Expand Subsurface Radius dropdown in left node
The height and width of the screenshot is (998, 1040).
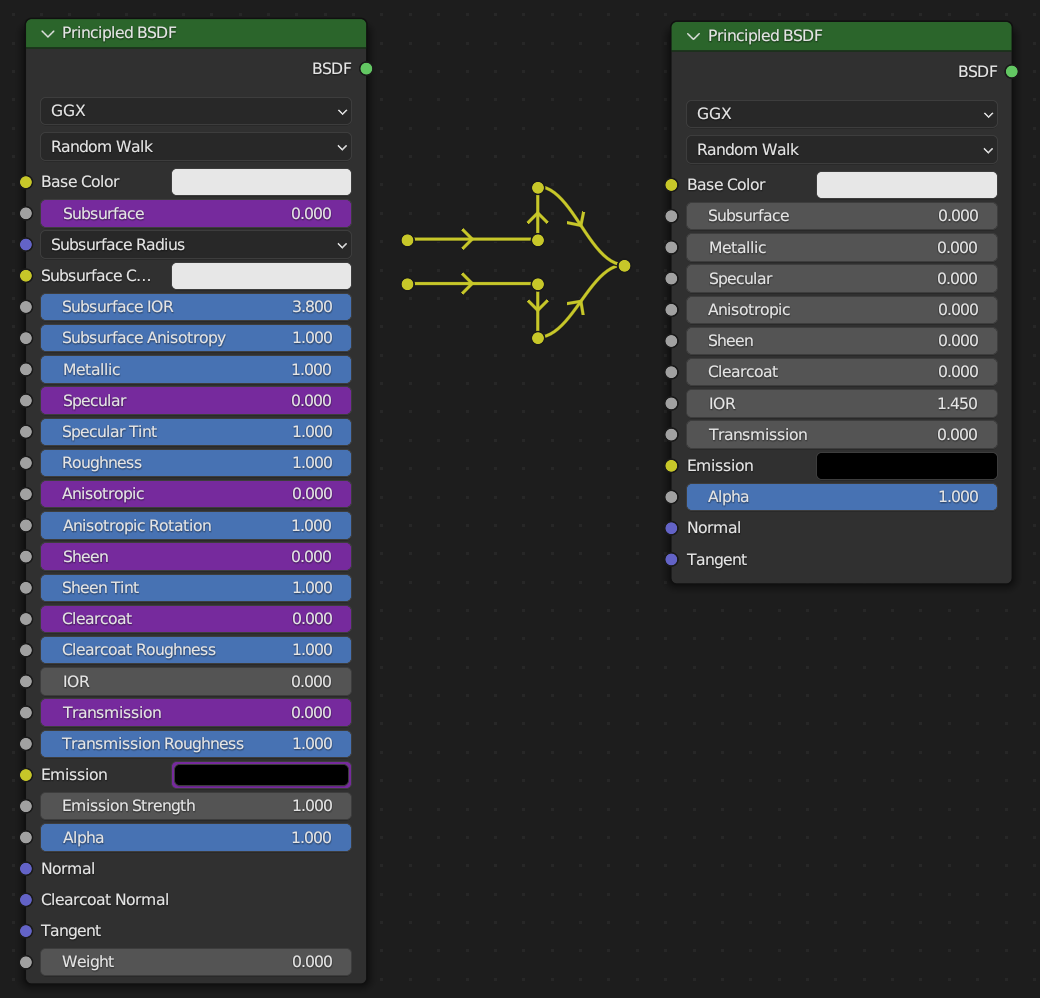pos(196,245)
